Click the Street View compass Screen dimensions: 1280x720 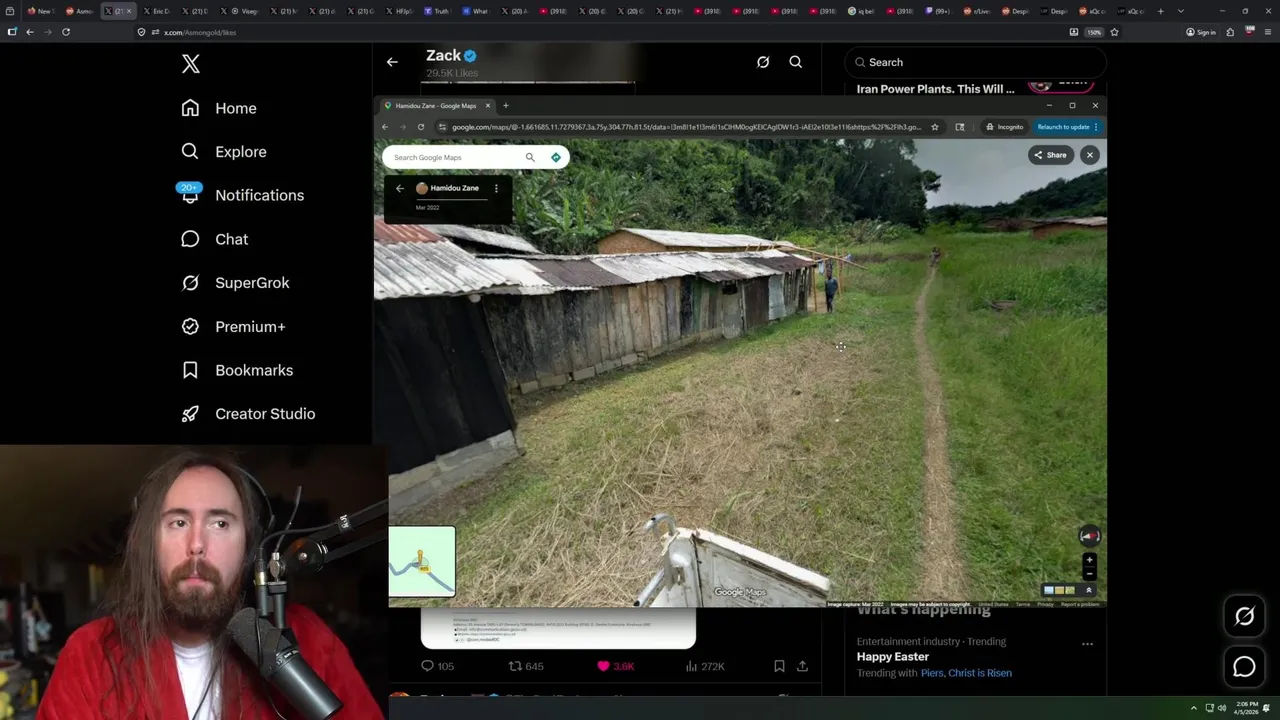click(x=1090, y=536)
